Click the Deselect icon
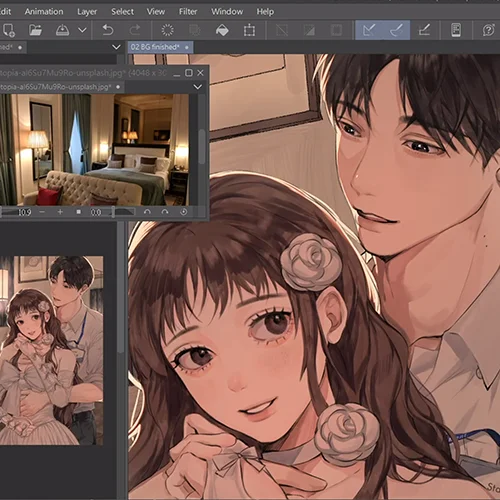Screen dimensions: 500x500 click(282, 30)
